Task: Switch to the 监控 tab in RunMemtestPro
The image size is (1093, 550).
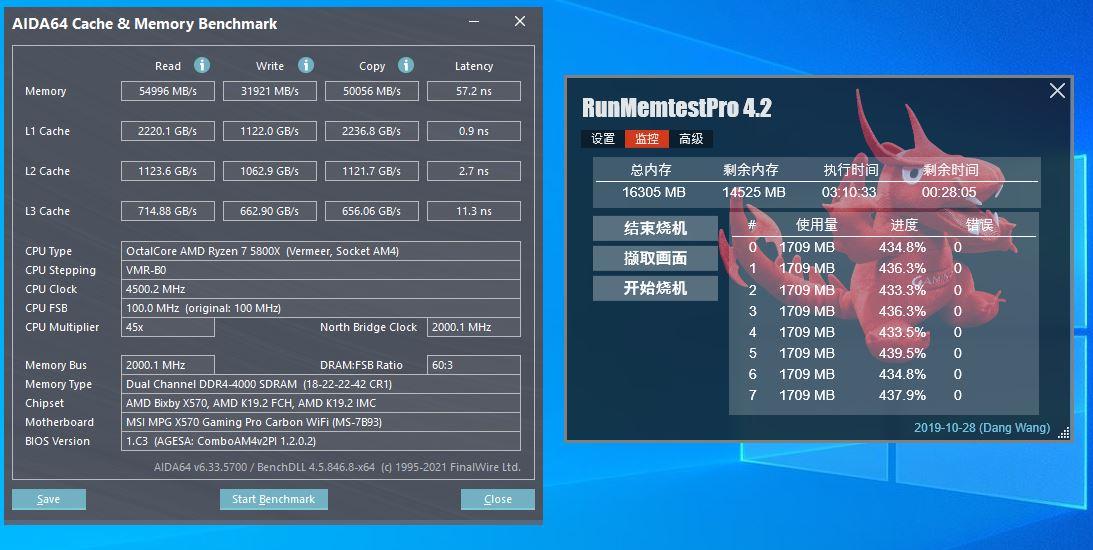Action: point(647,139)
